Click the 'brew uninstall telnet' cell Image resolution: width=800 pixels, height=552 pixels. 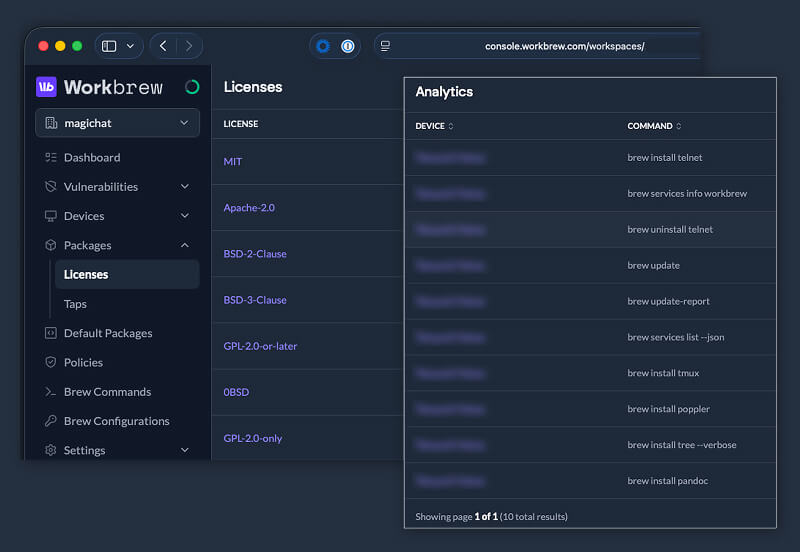coord(670,230)
